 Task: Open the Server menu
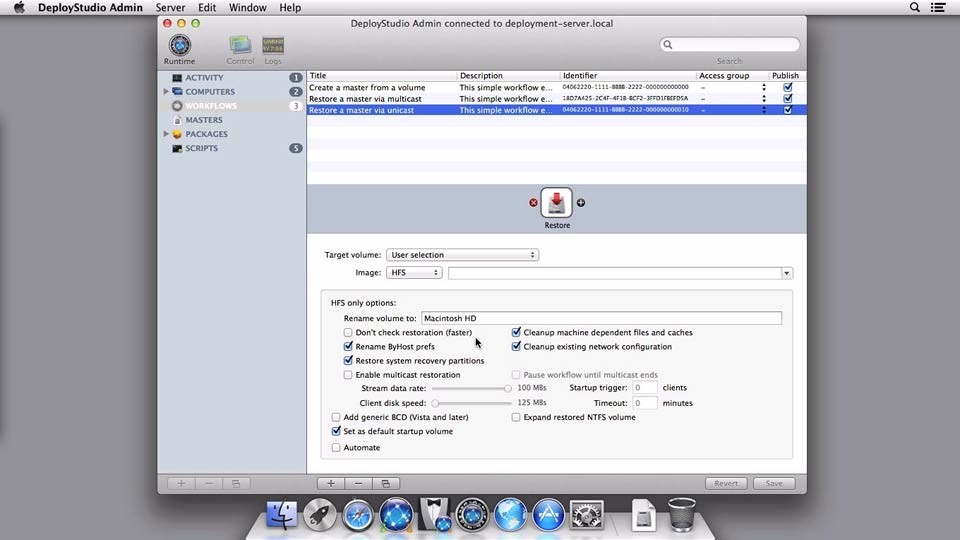[x=170, y=7]
